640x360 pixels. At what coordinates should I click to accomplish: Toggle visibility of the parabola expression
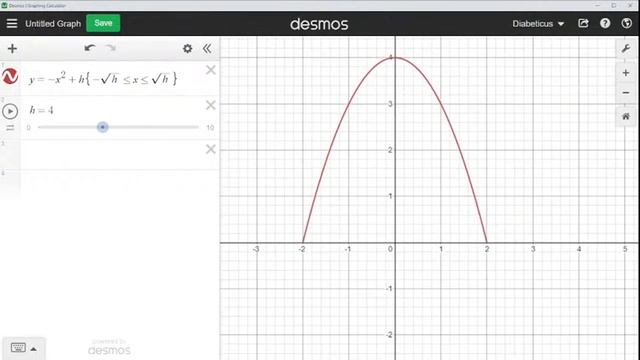(10, 76)
